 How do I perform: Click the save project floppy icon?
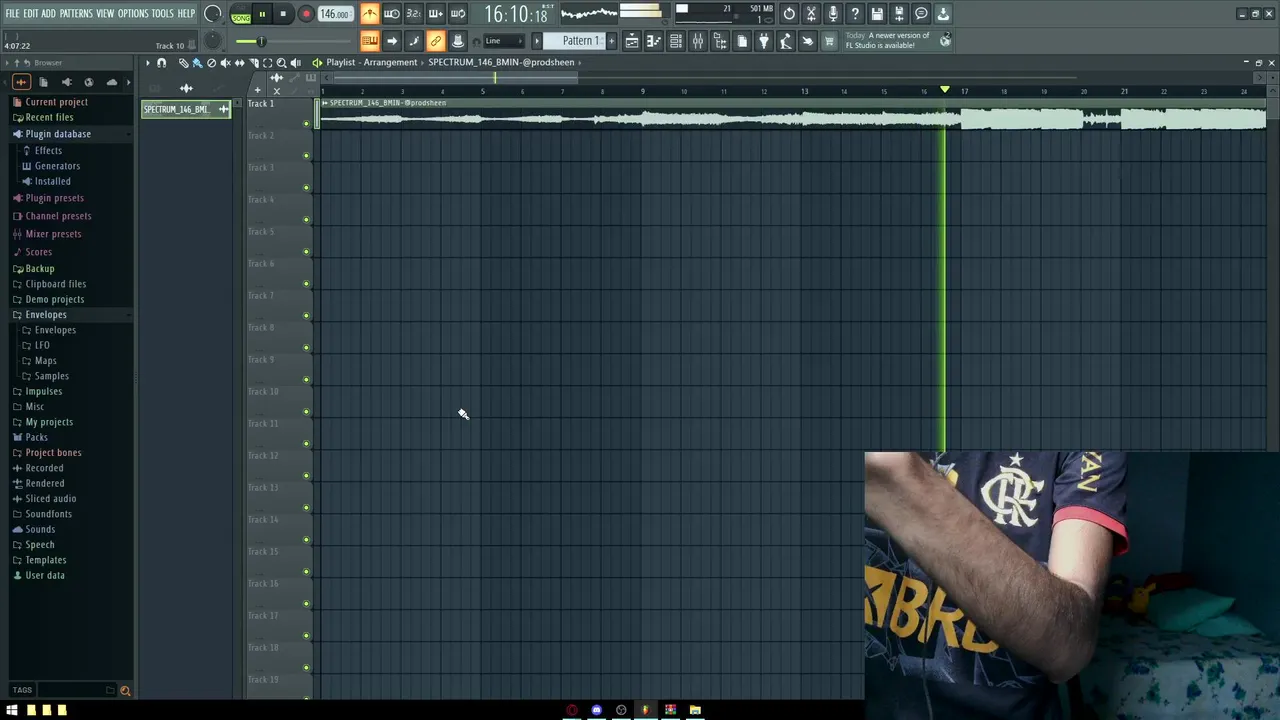point(877,14)
